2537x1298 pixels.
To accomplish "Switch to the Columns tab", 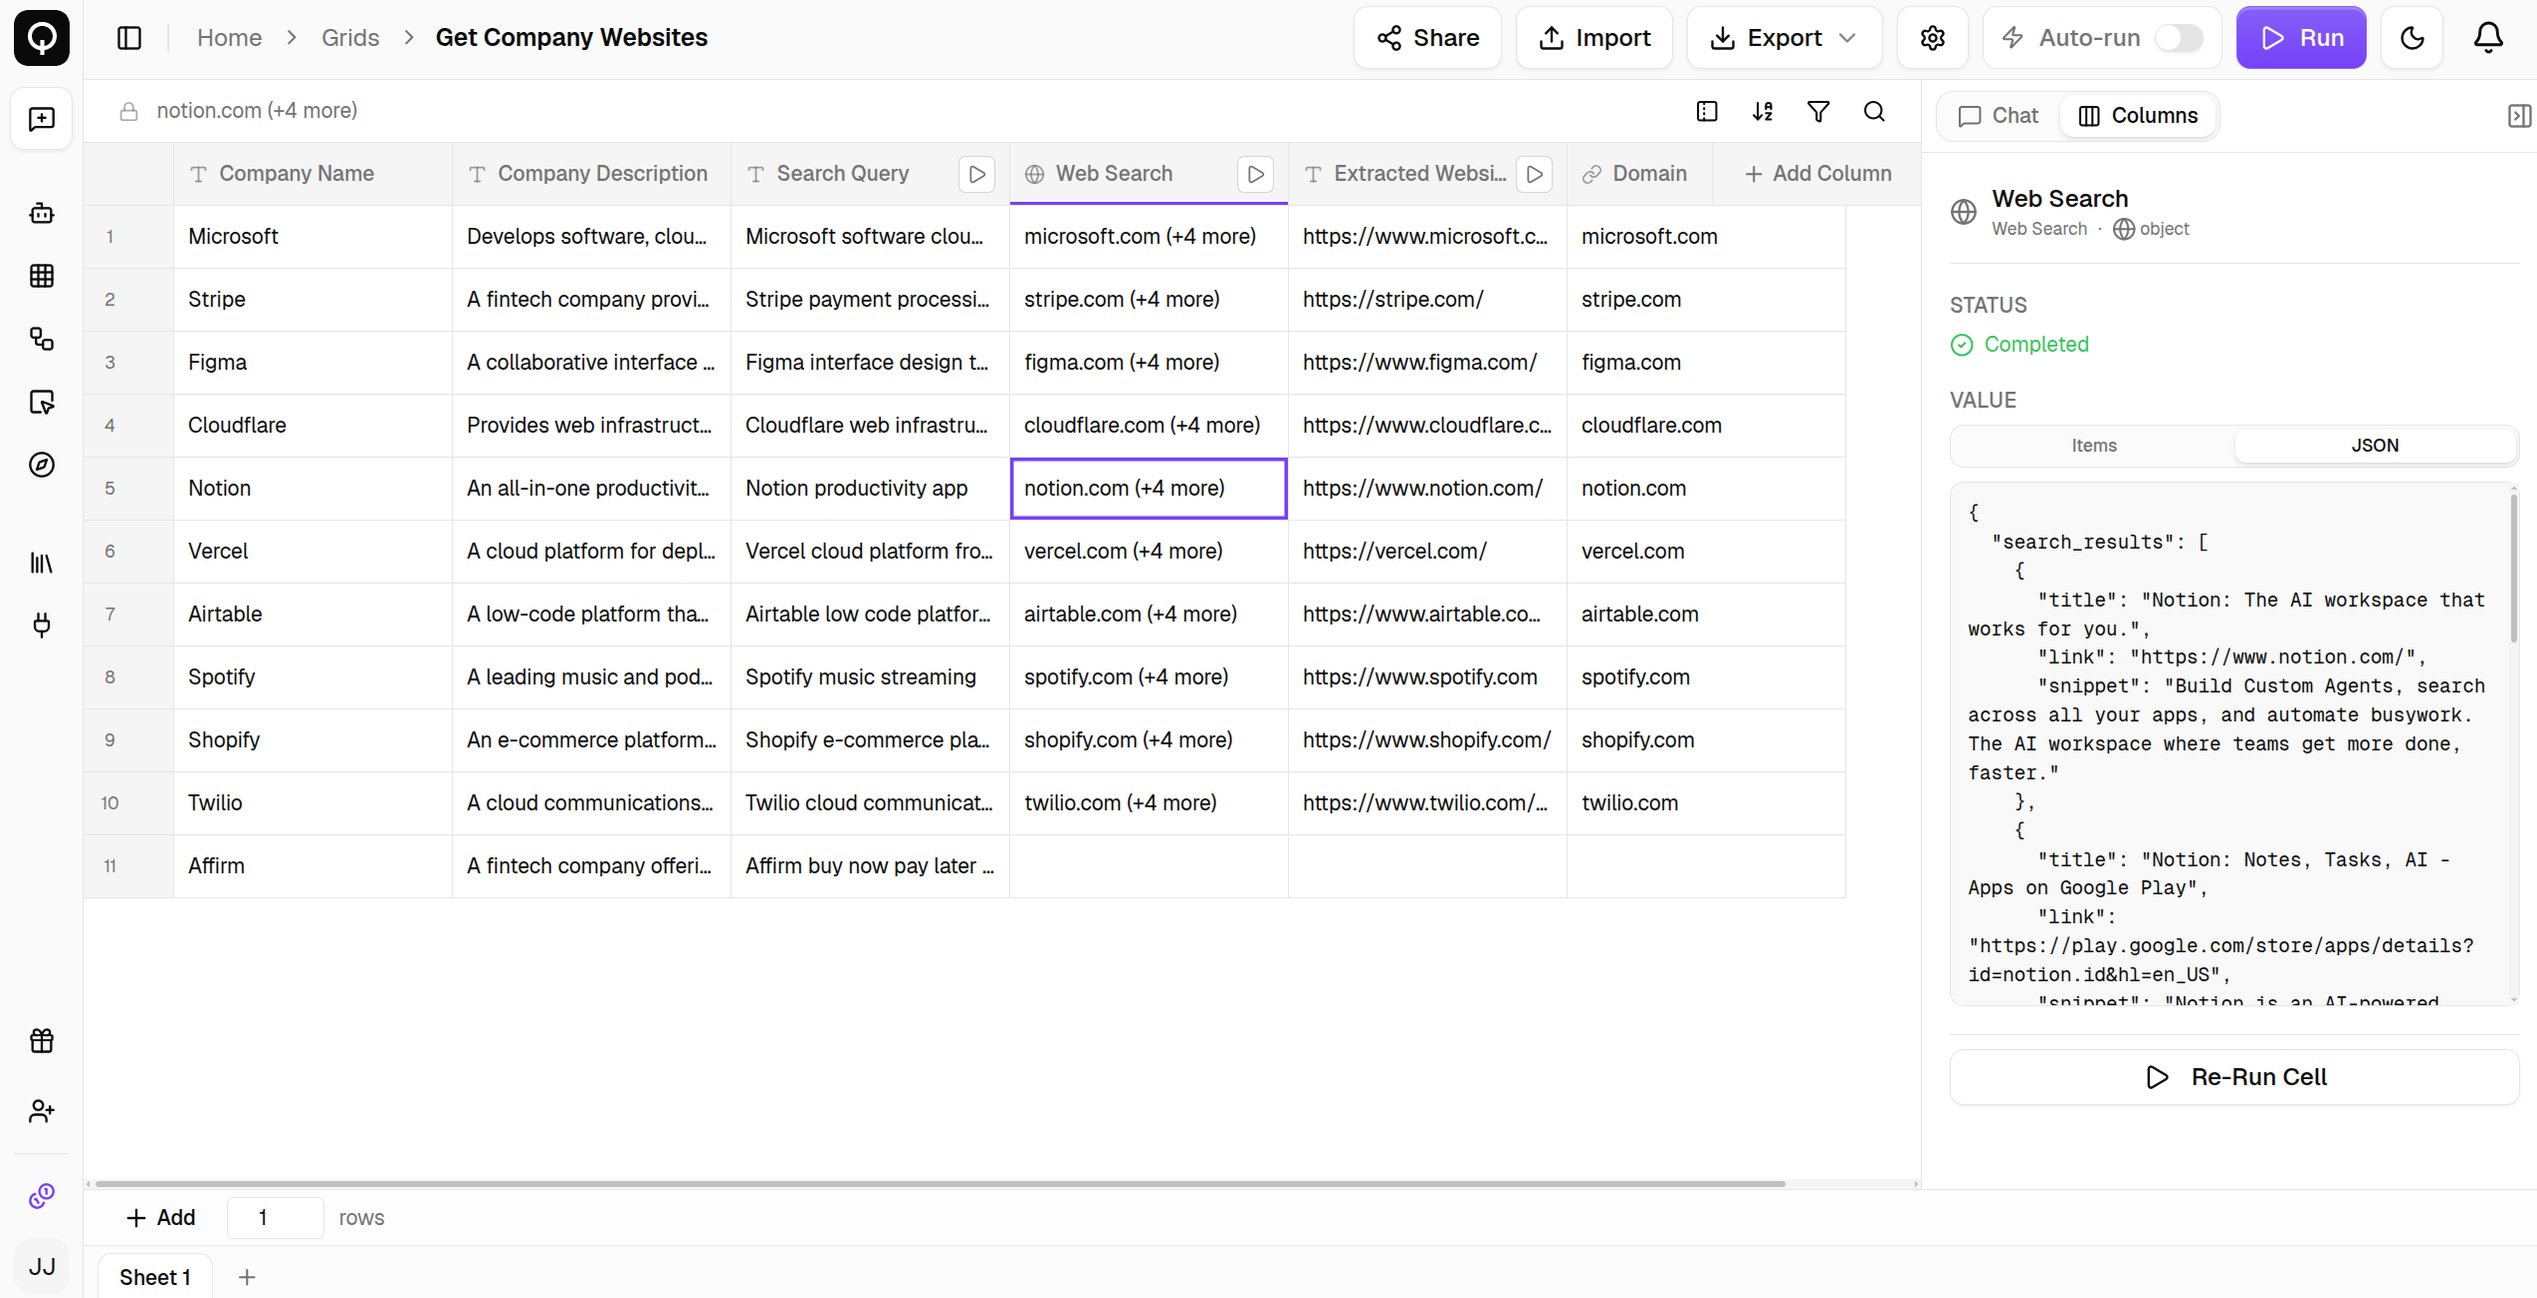I will coord(2138,116).
